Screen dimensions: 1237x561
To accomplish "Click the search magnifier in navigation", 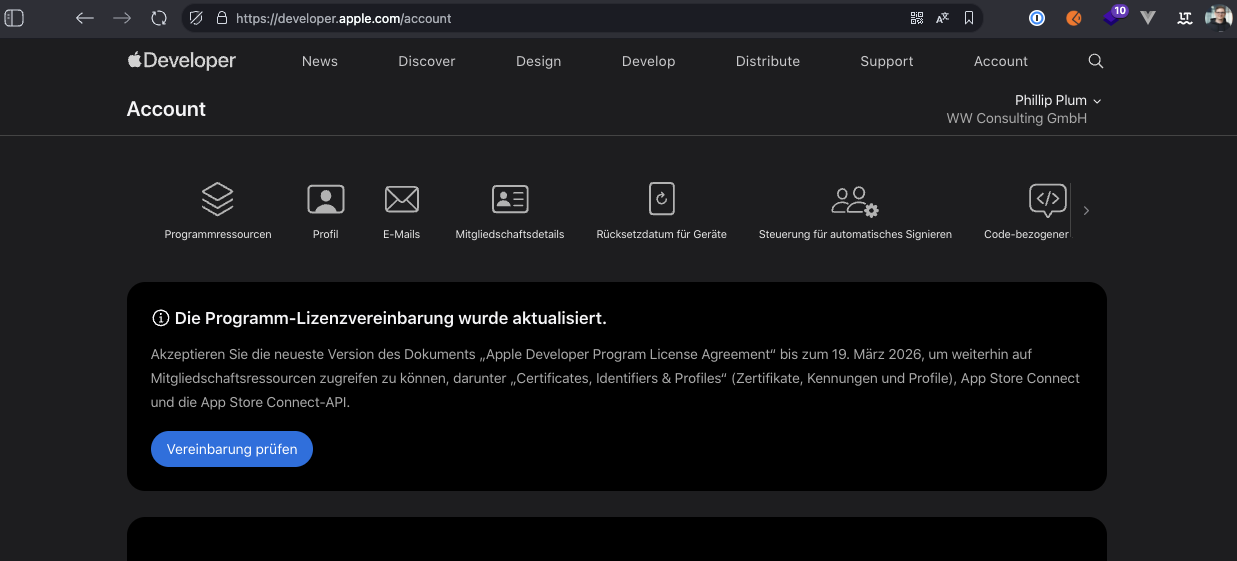I will click(1095, 61).
